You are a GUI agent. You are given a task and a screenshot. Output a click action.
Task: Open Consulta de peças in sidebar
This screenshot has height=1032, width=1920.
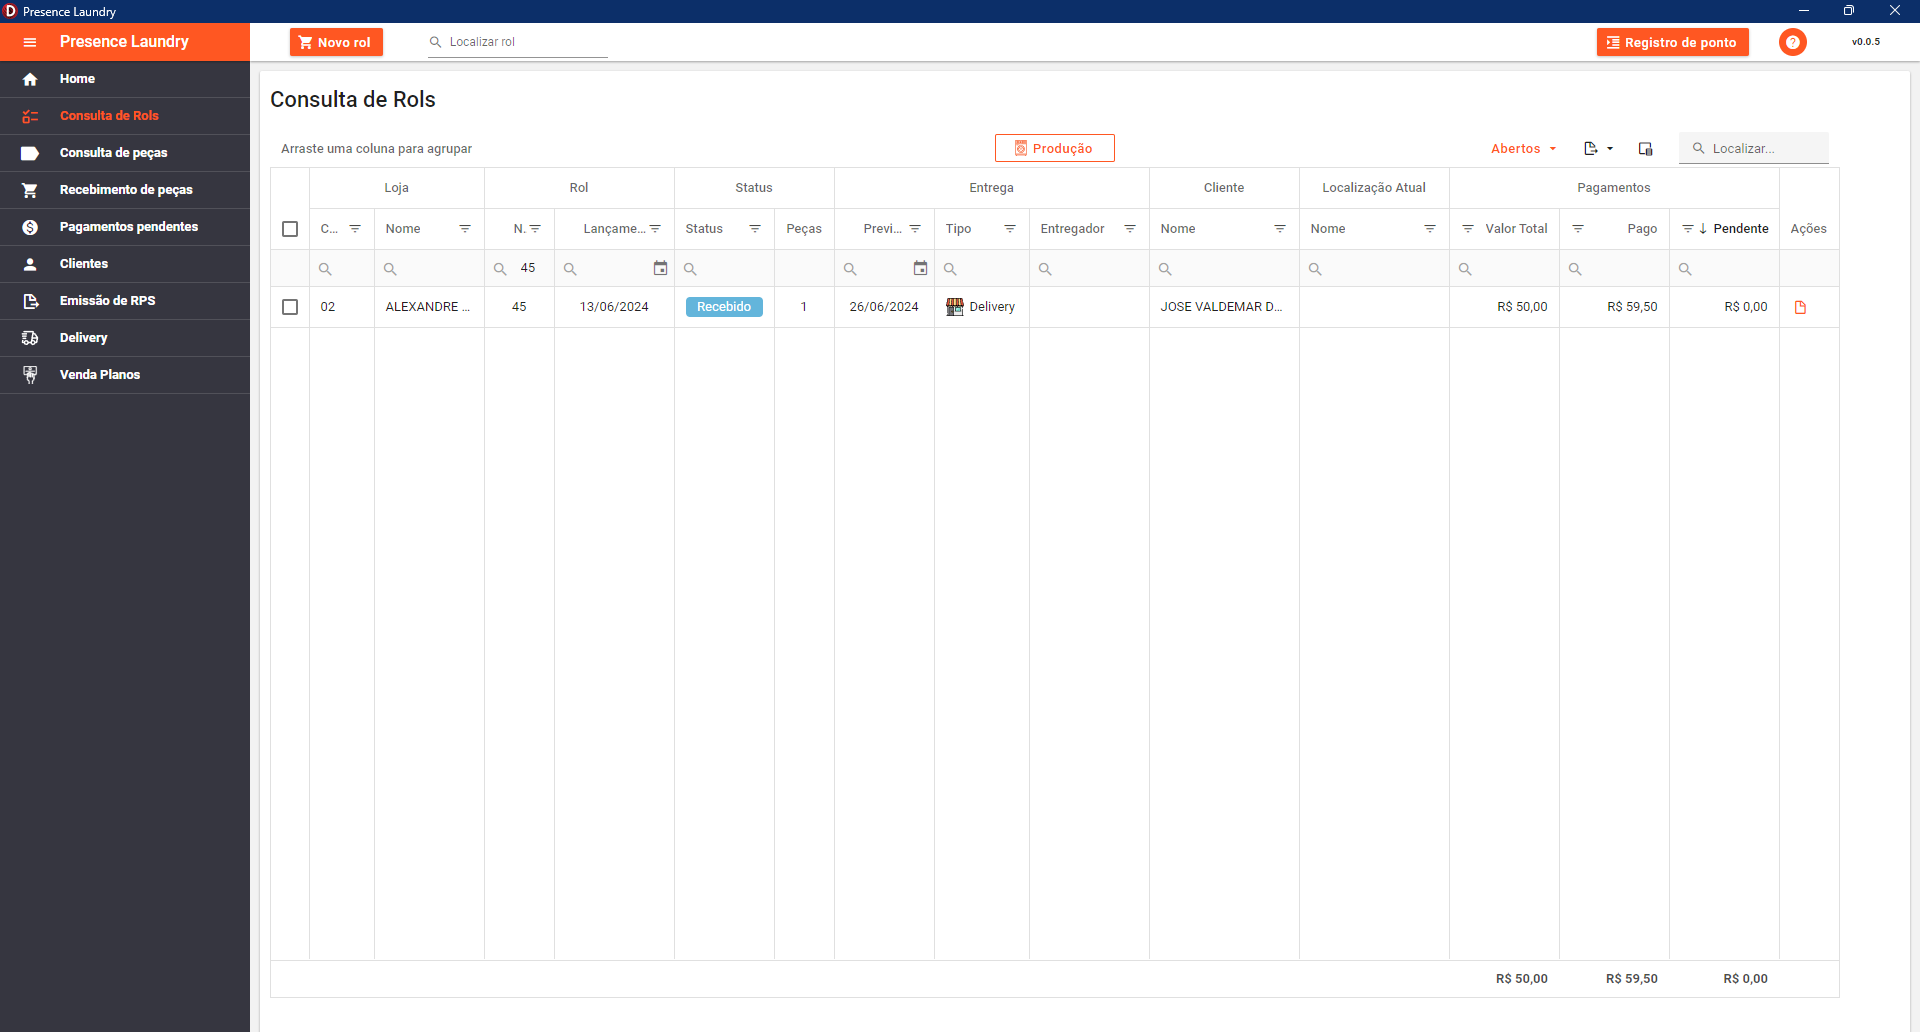125,153
